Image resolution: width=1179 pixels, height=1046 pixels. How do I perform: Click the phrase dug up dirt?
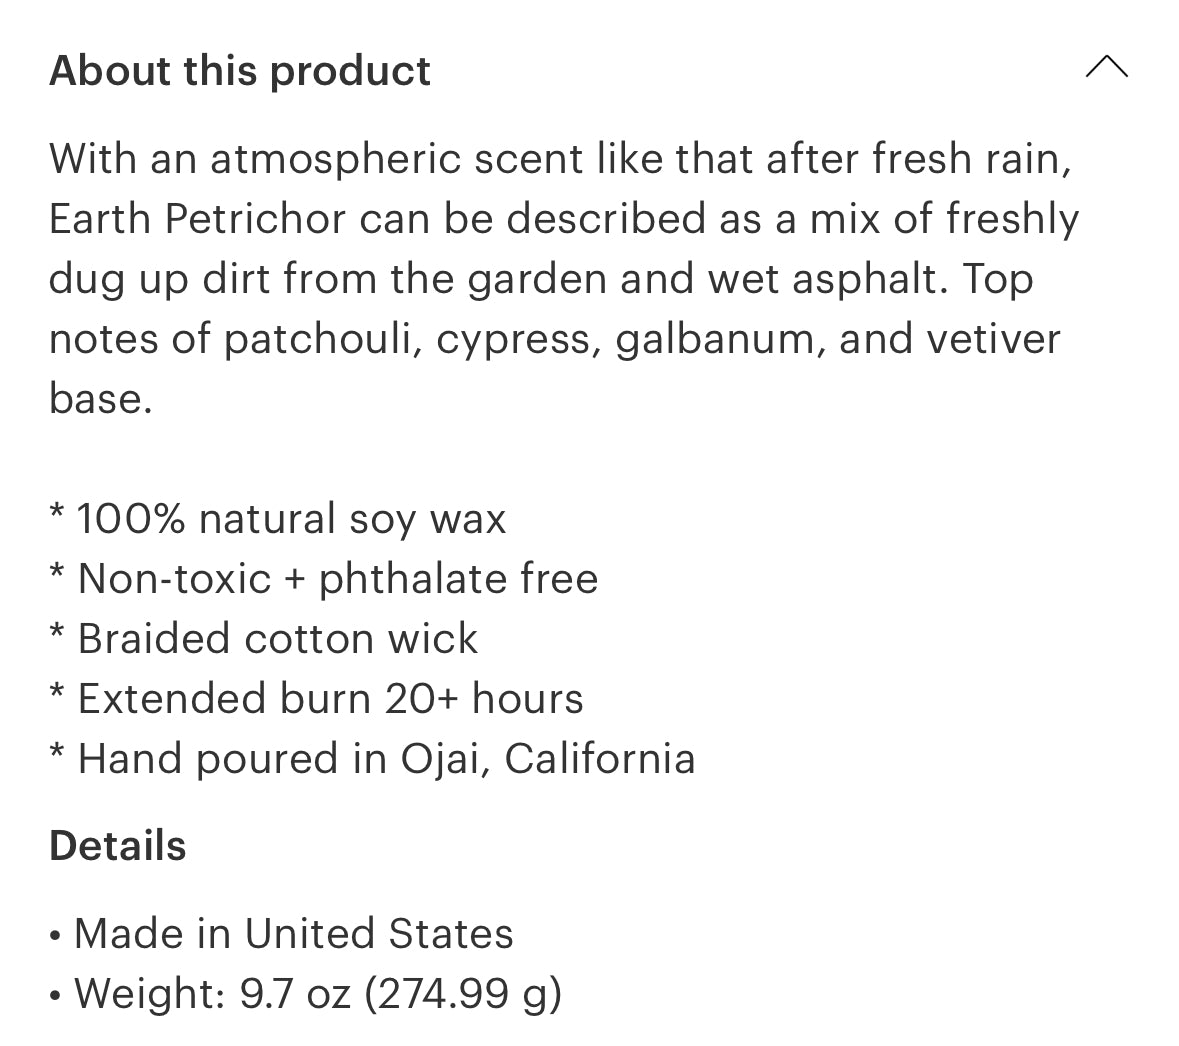point(160,279)
